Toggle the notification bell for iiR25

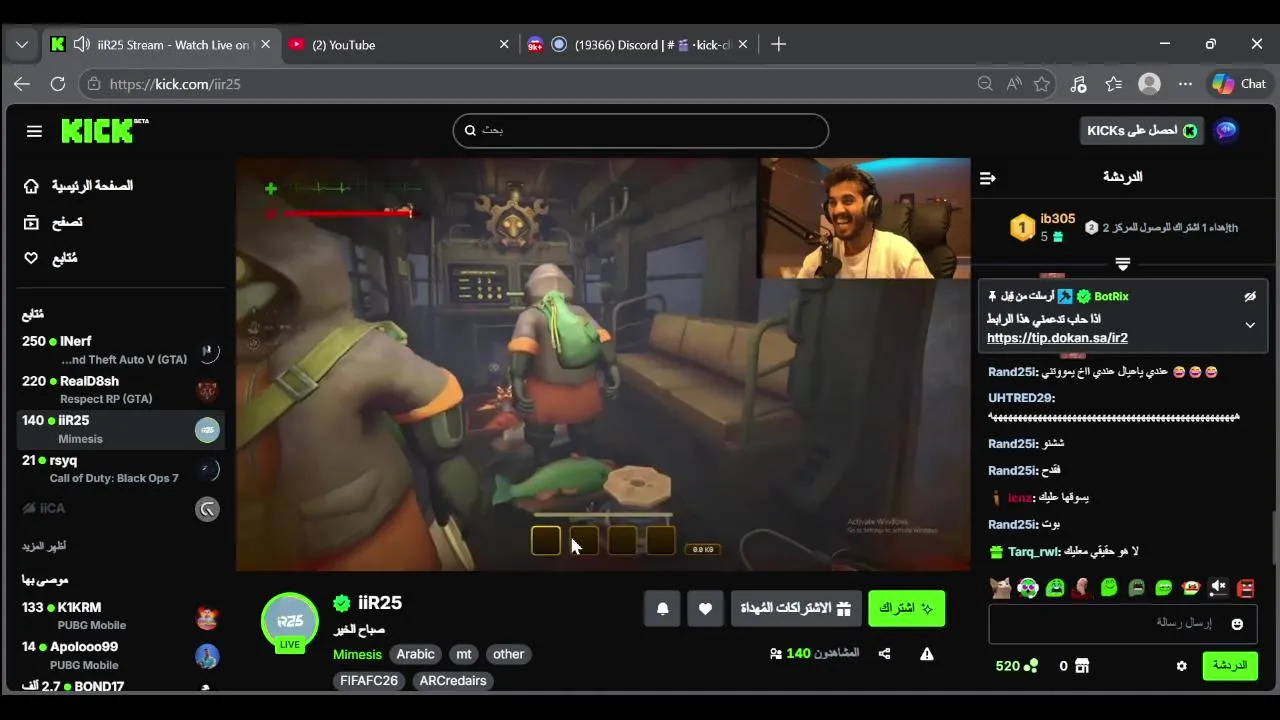(662, 608)
